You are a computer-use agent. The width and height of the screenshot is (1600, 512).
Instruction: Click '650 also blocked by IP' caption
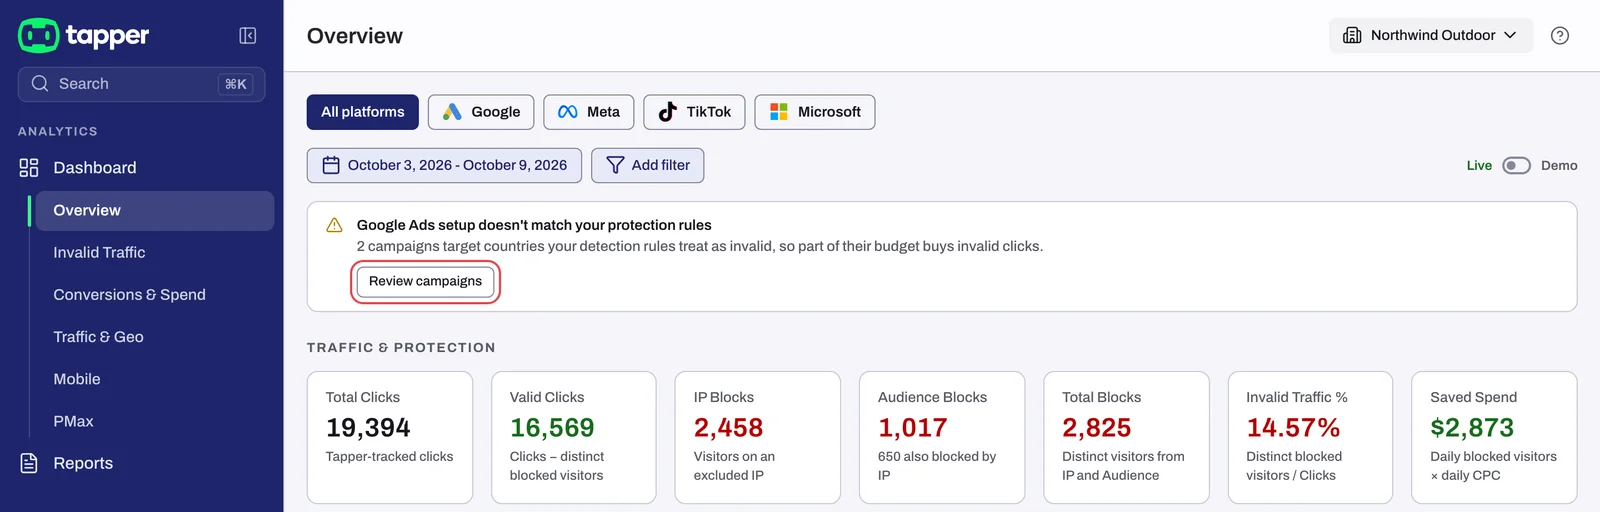(x=937, y=466)
